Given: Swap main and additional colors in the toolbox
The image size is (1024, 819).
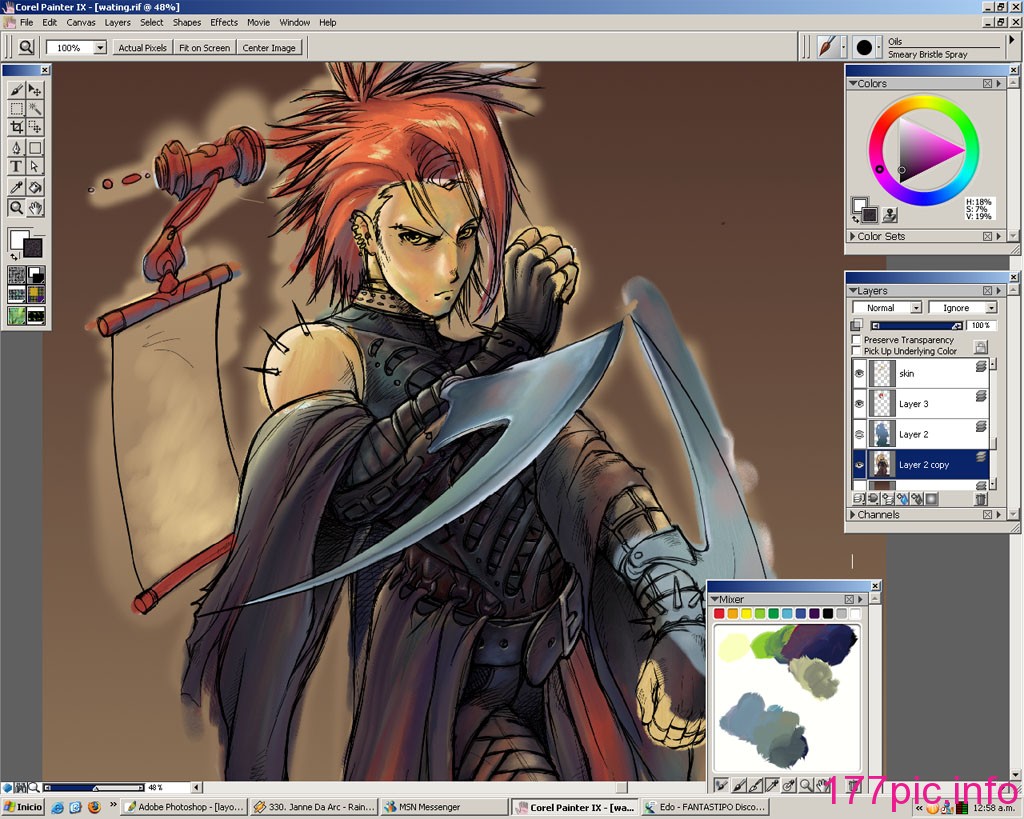Looking at the screenshot, I should click(x=14, y=256).
